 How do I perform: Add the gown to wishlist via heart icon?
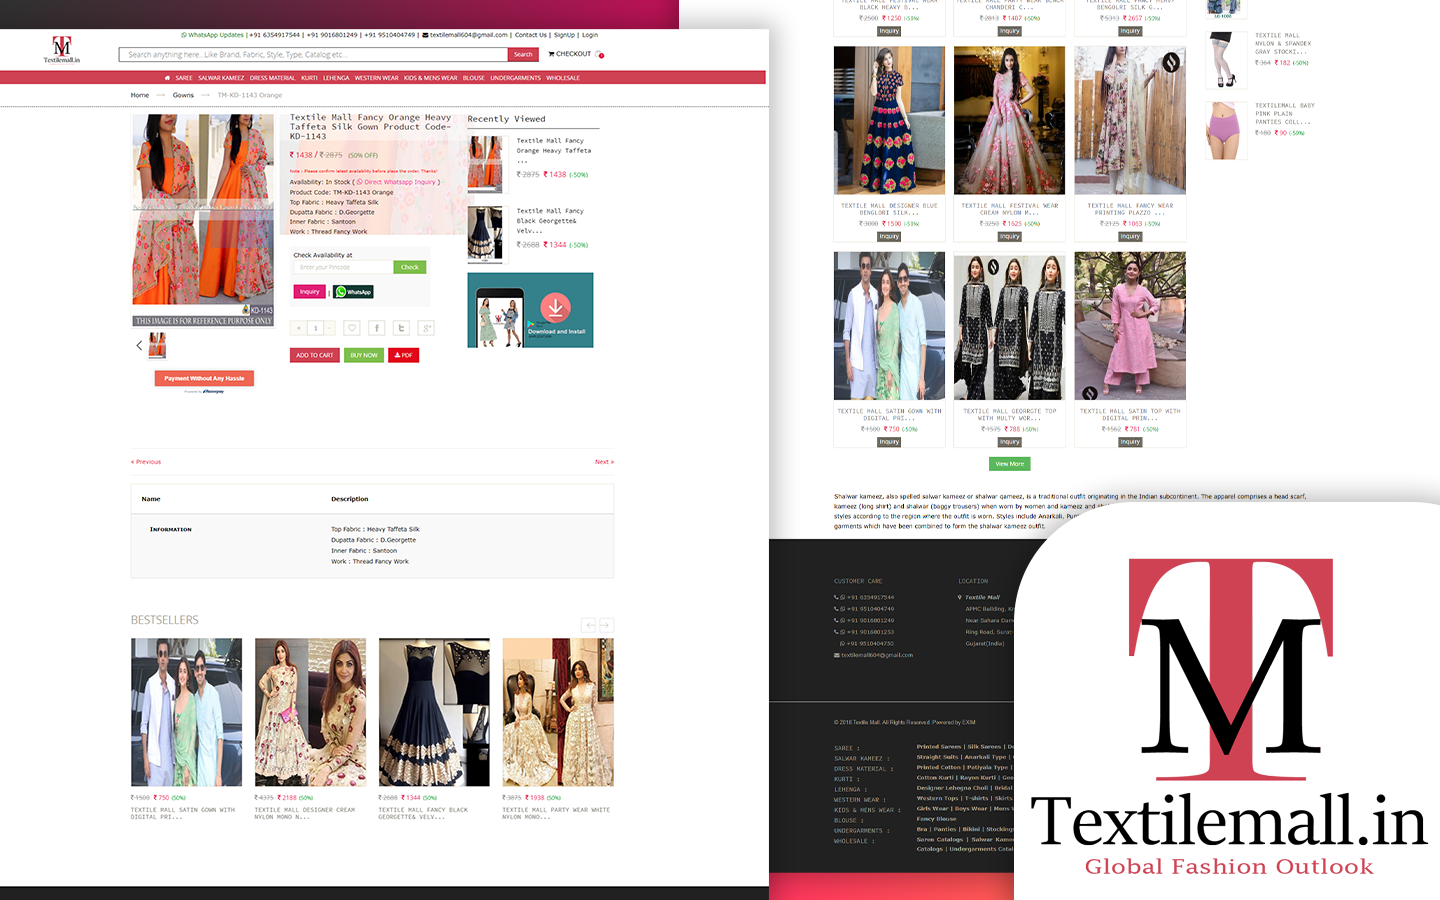coord(351,328)
